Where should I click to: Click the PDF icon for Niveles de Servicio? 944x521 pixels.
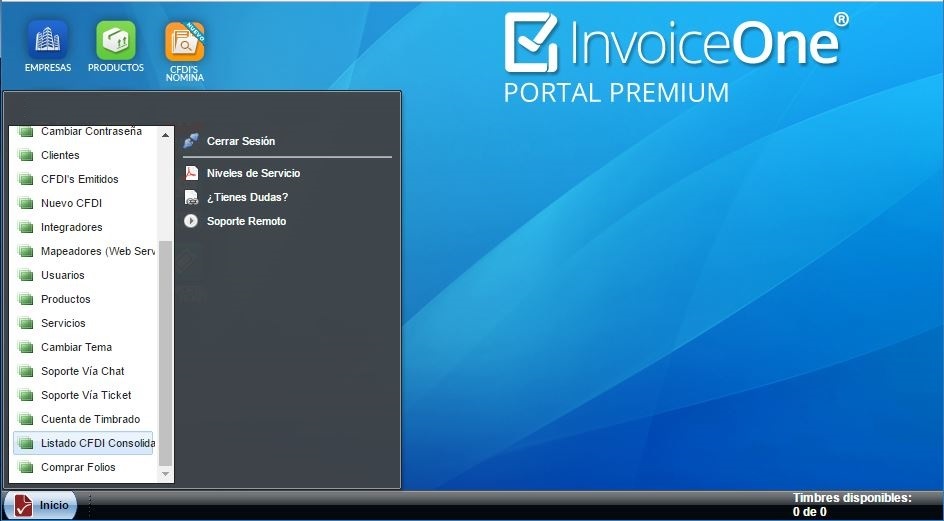[191, 173]
